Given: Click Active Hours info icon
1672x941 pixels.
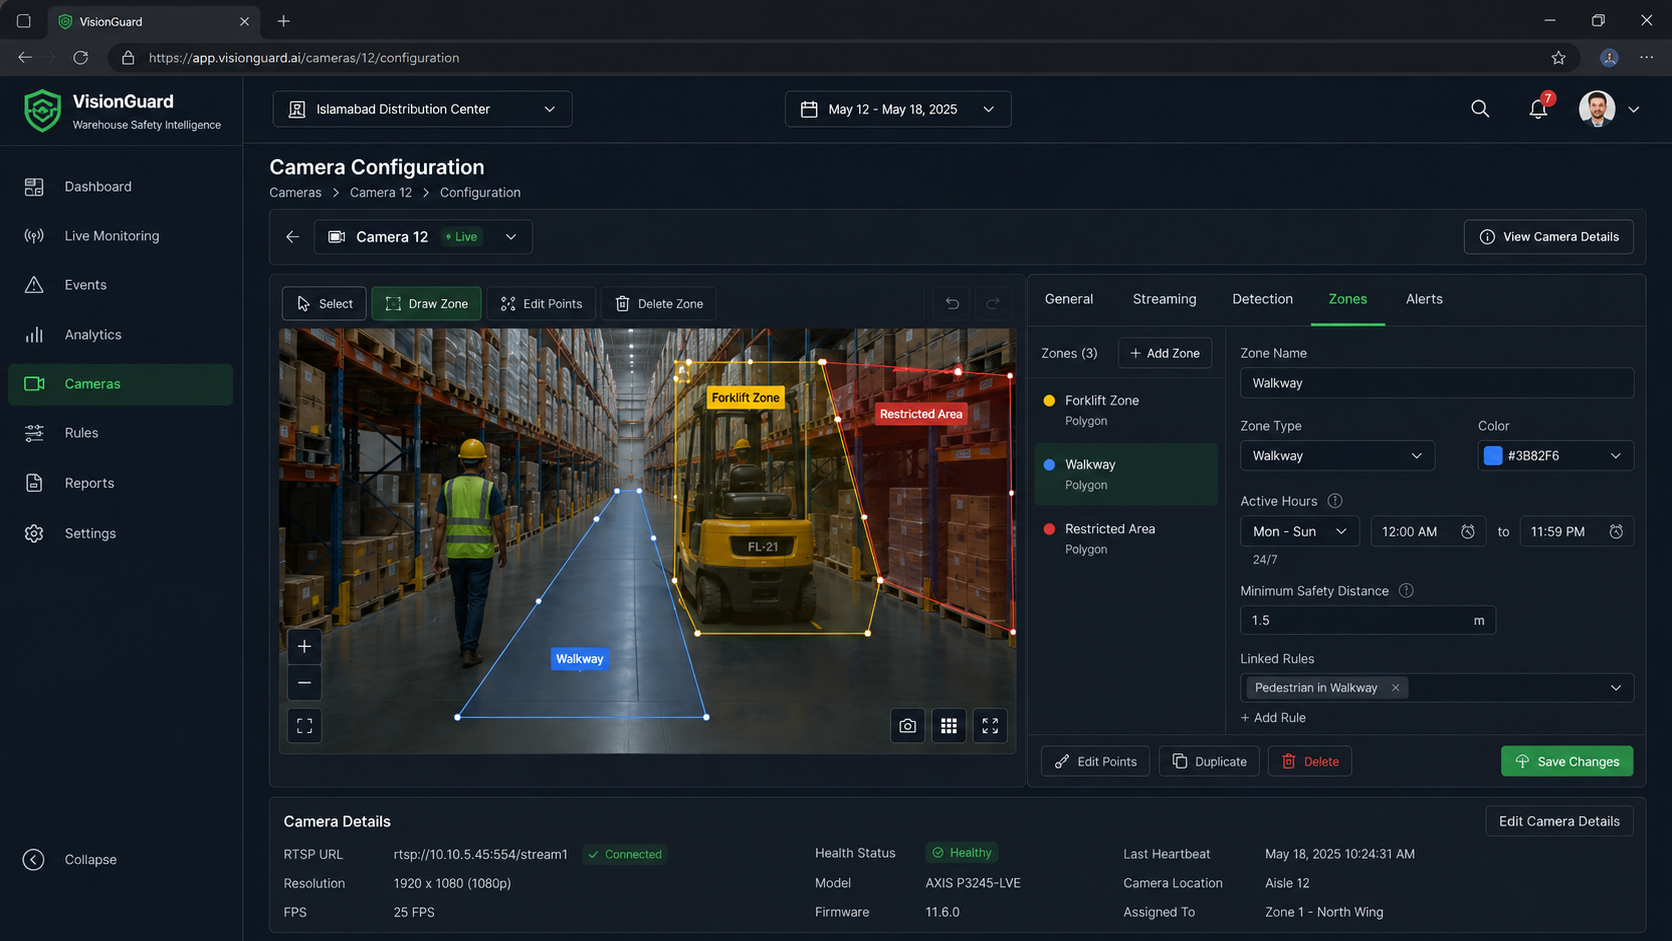Looking at the screenshot, I should (1335, 501).
